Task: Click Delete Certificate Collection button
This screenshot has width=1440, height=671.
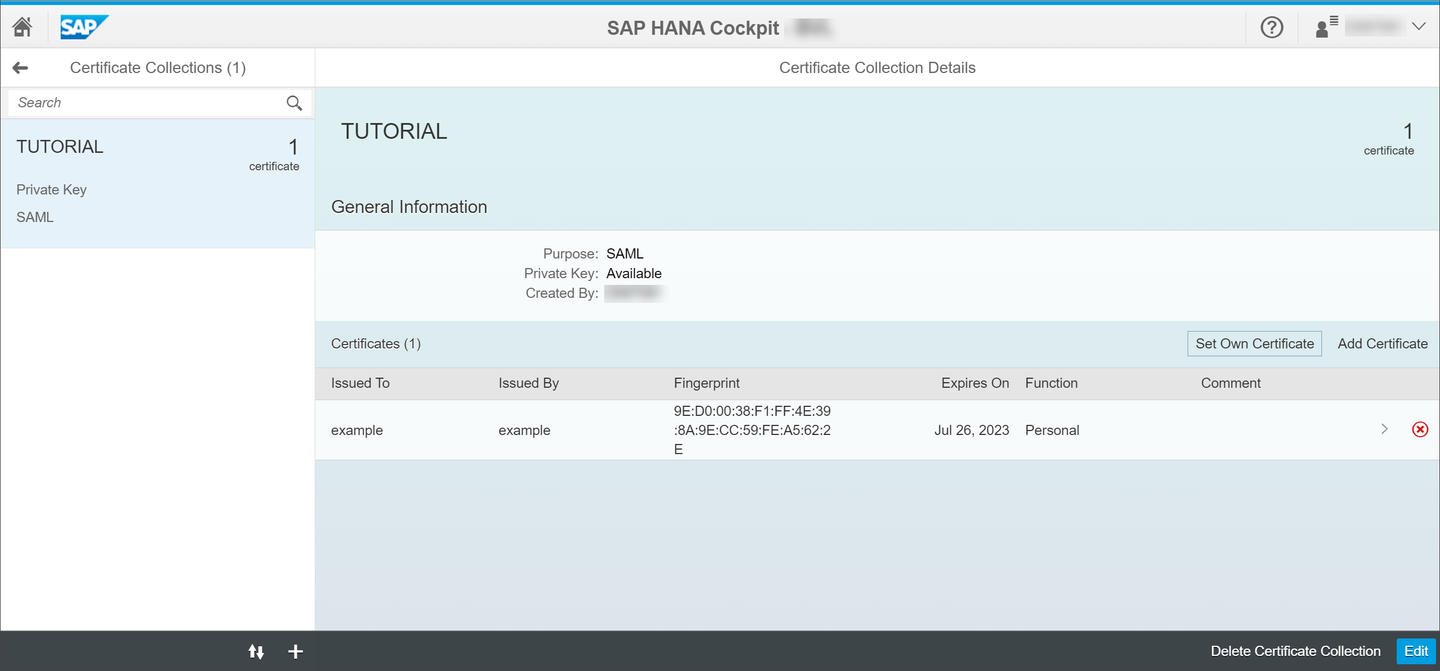Action: point(1296,651)
